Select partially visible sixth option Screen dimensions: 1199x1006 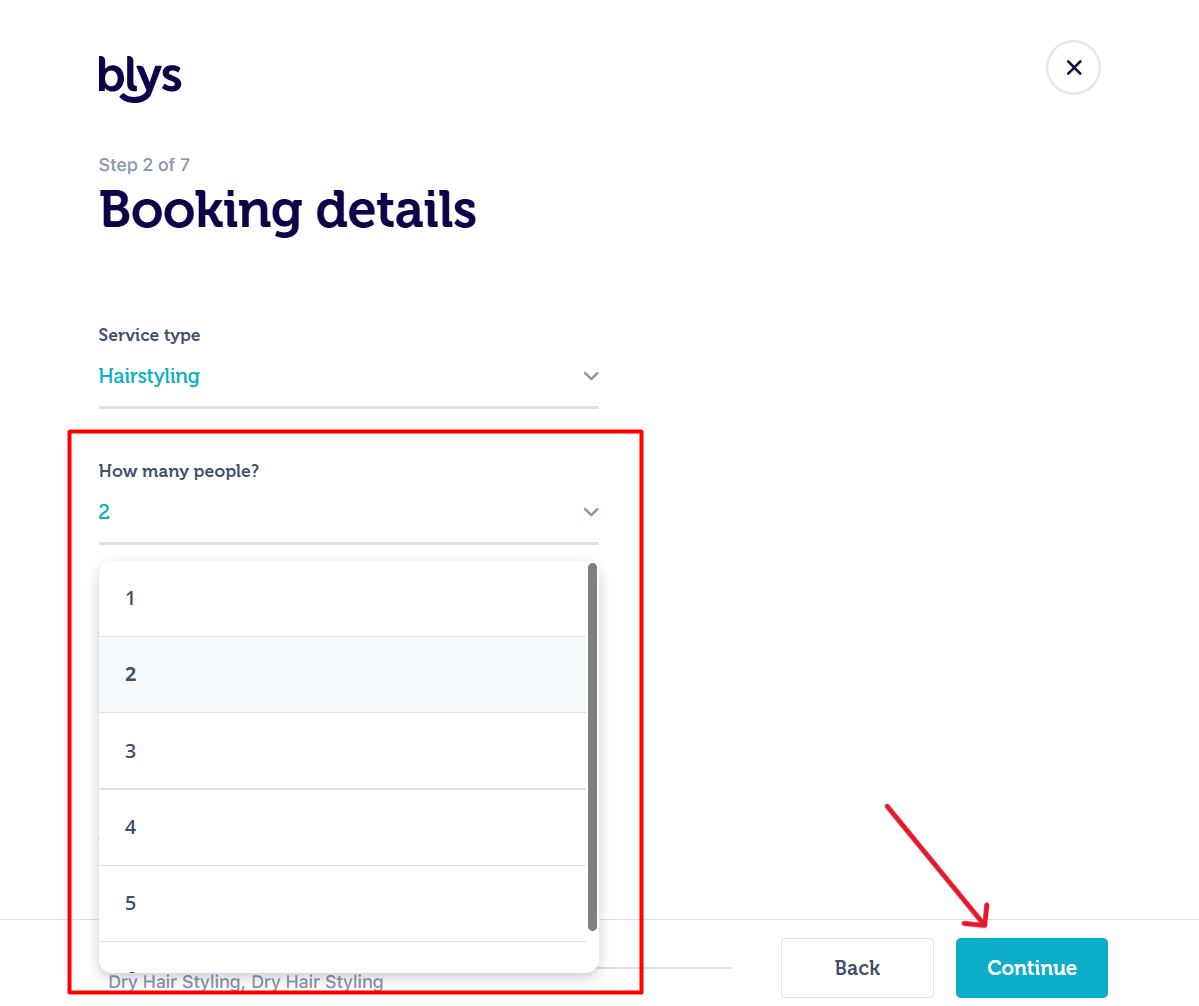(343, 957)
